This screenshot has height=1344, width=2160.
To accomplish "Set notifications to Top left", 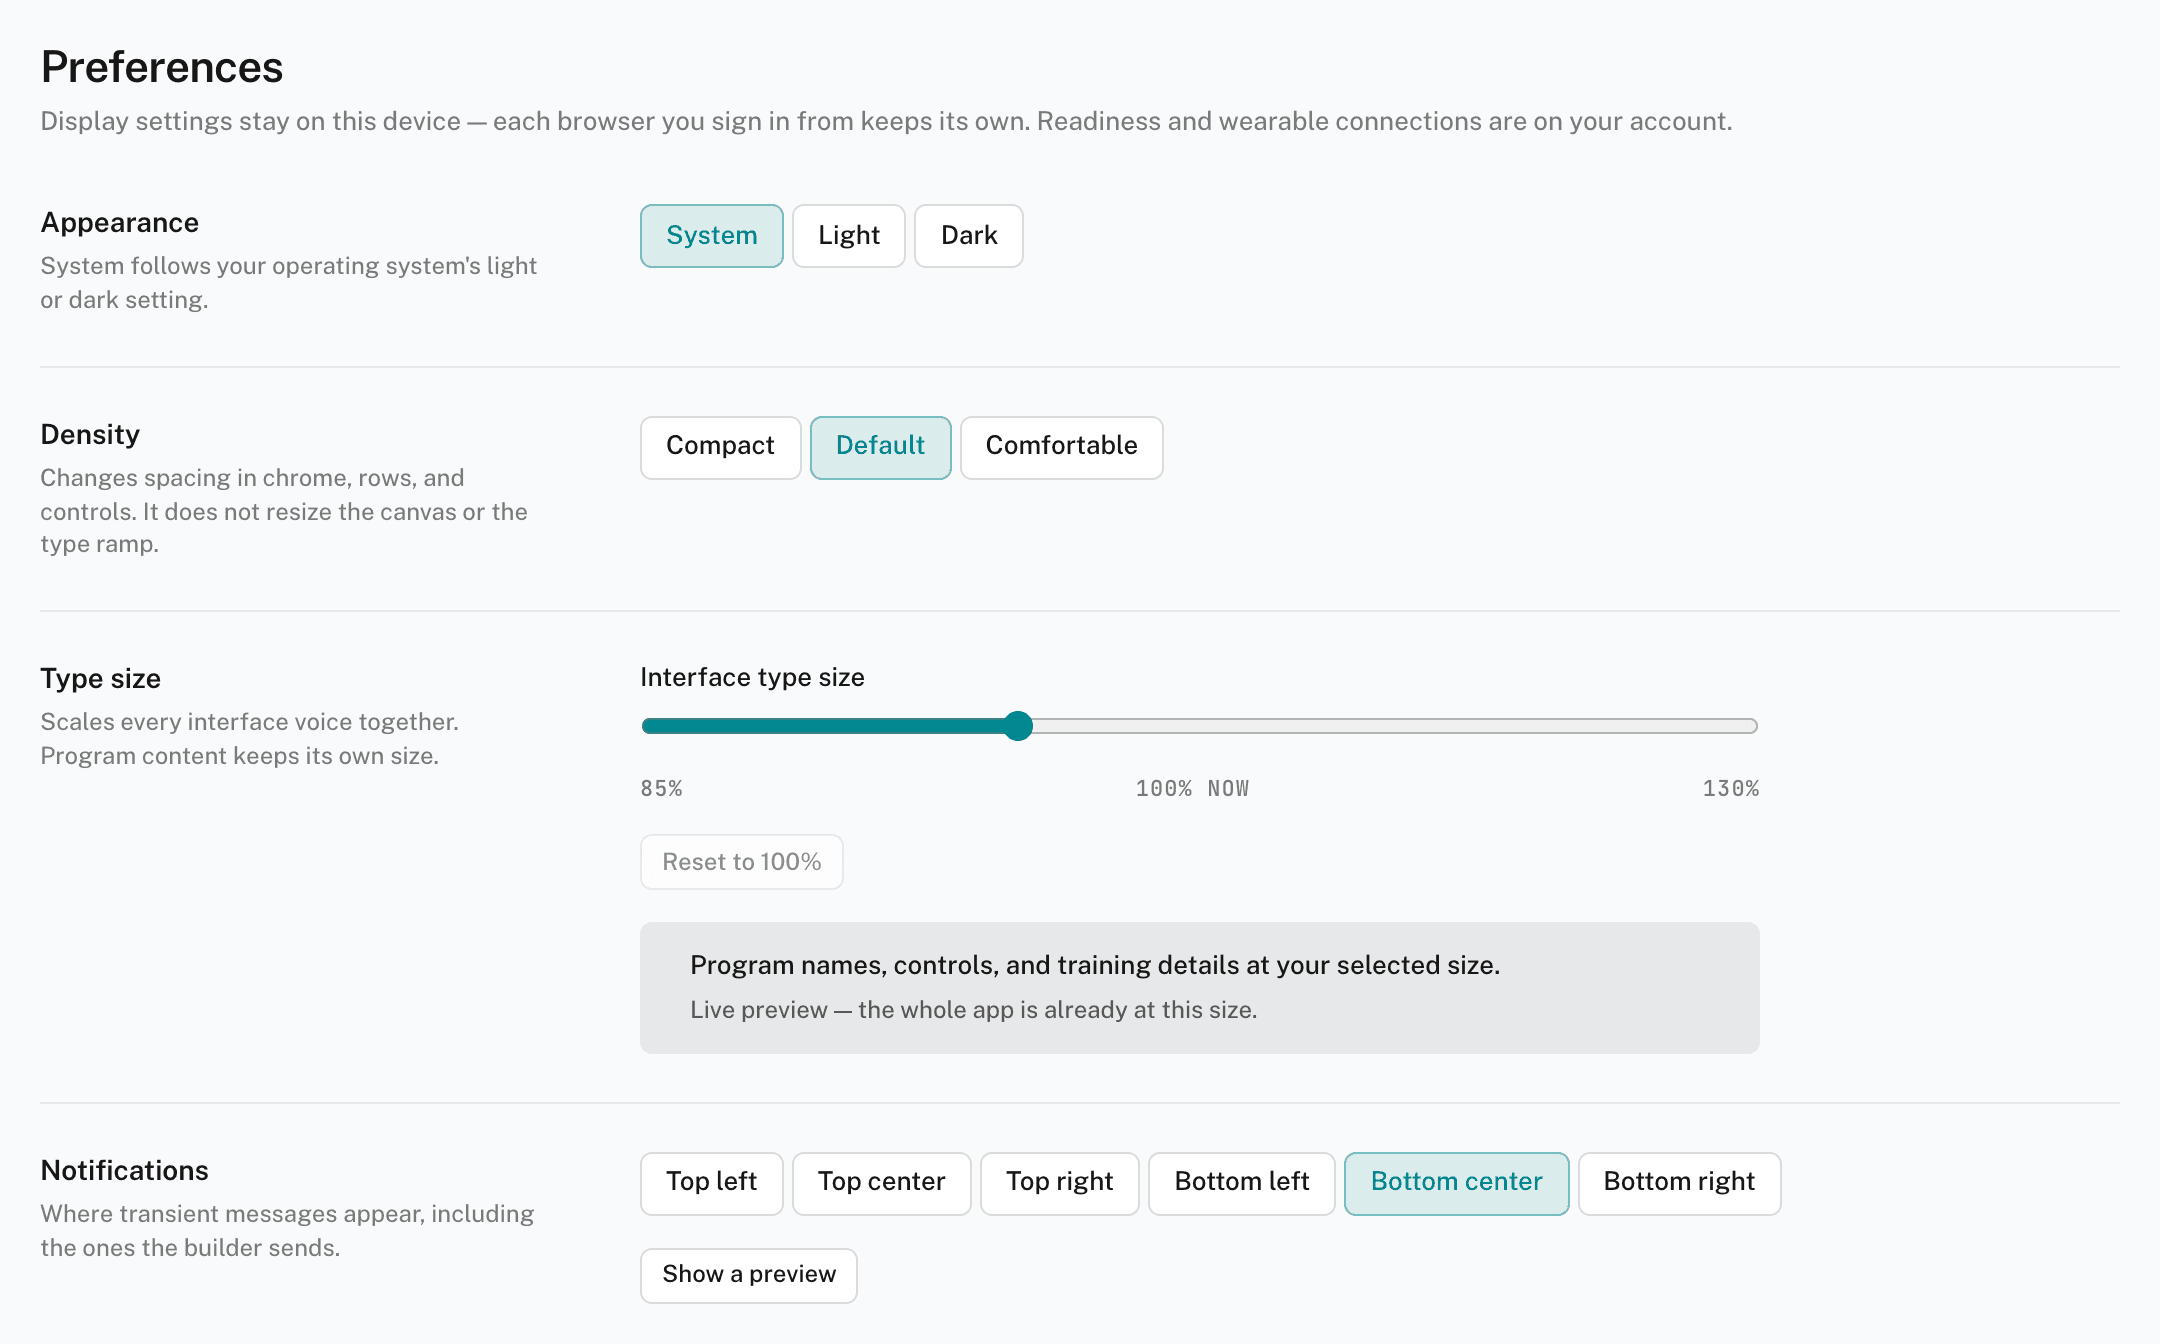I will coord(711,1183).
